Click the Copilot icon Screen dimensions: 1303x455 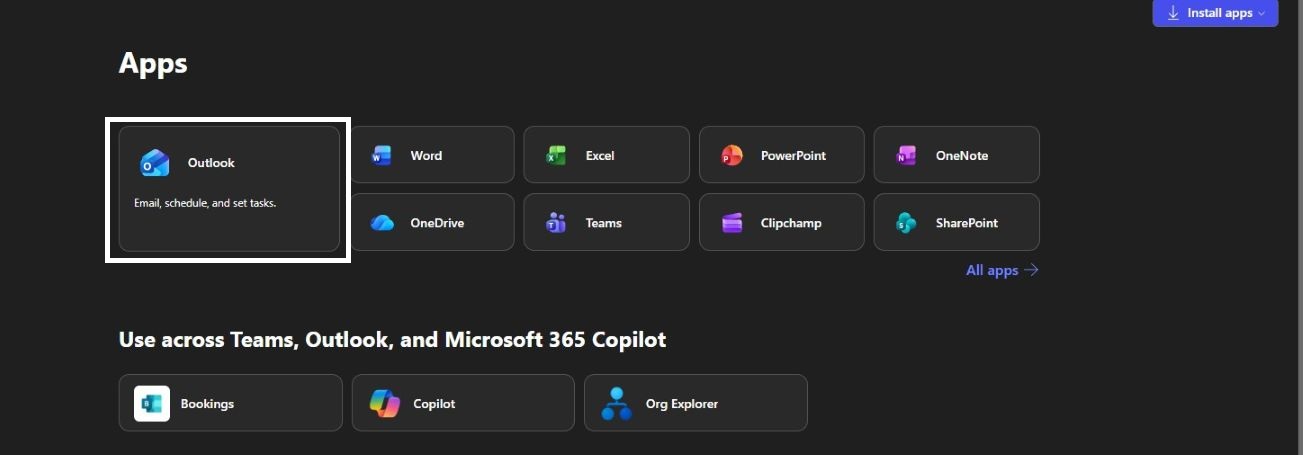[x=384, y=404]
